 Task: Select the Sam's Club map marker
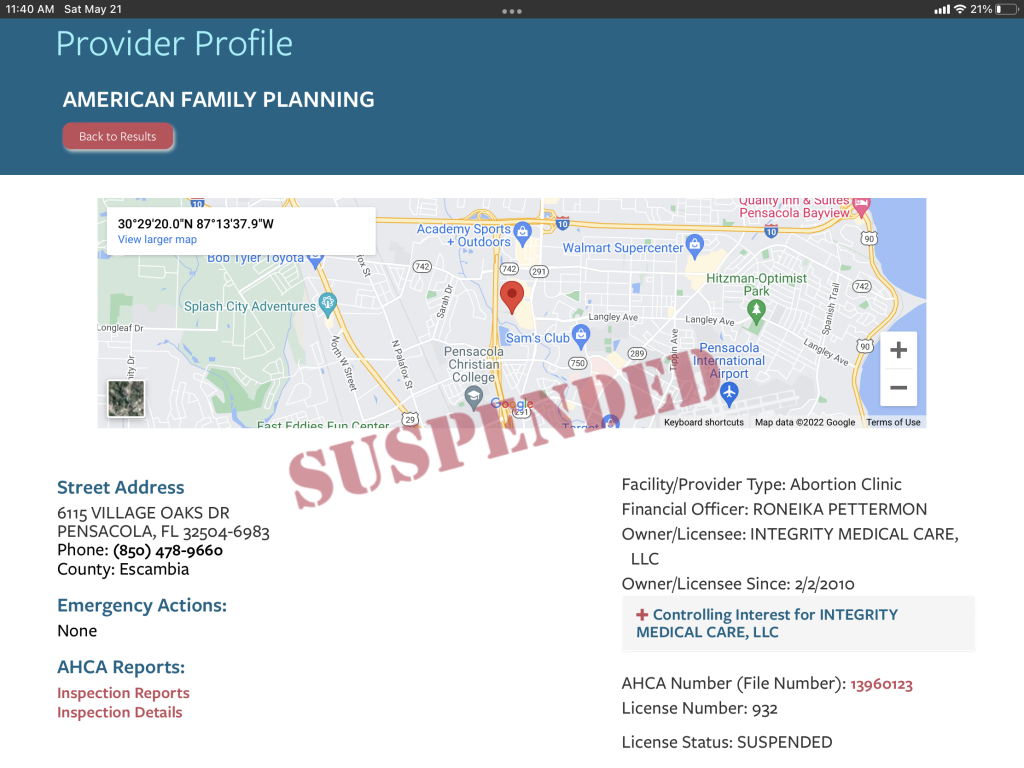pyautogui.click(x=581, y=336)
